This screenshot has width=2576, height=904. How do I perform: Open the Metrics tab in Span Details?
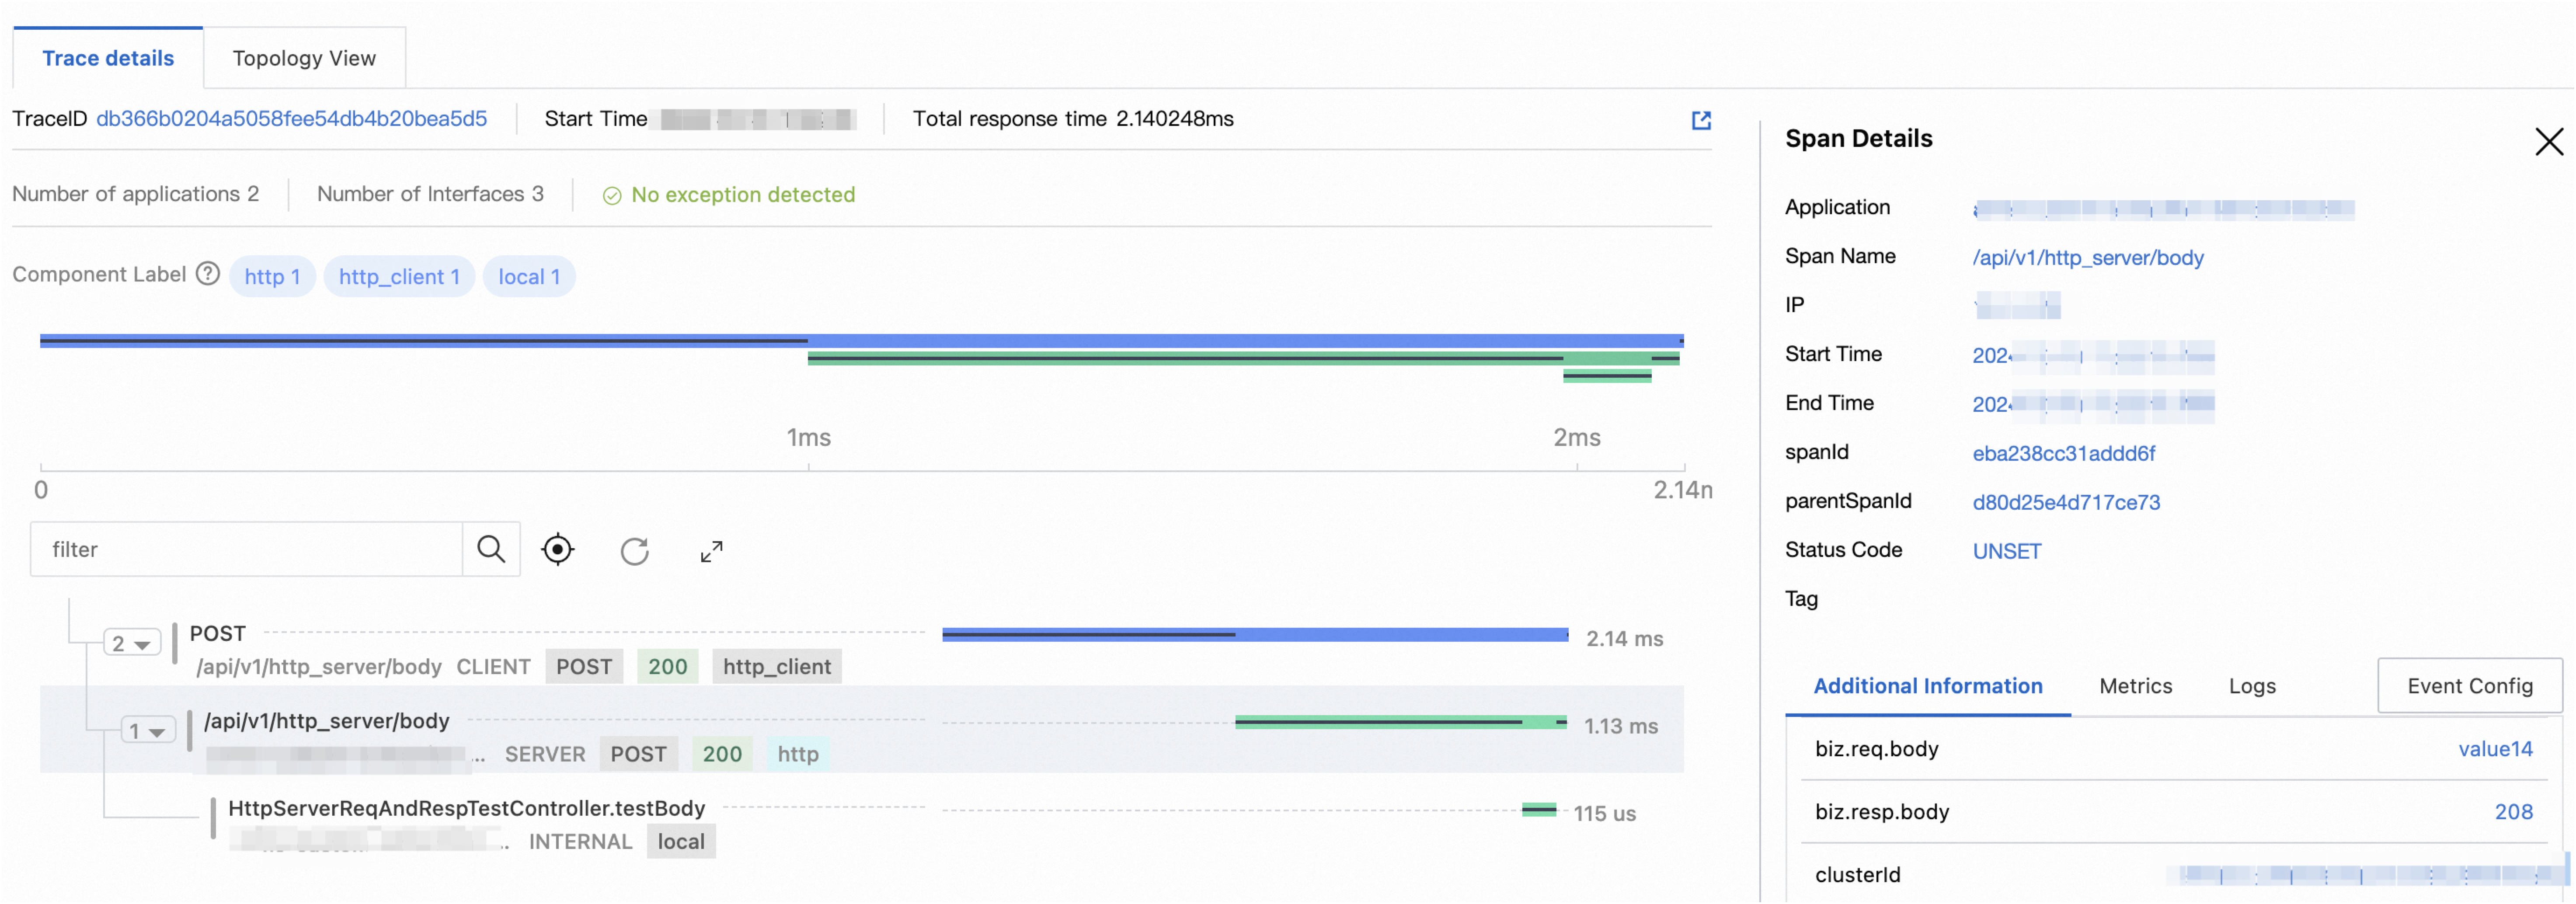click(2135, 686)
